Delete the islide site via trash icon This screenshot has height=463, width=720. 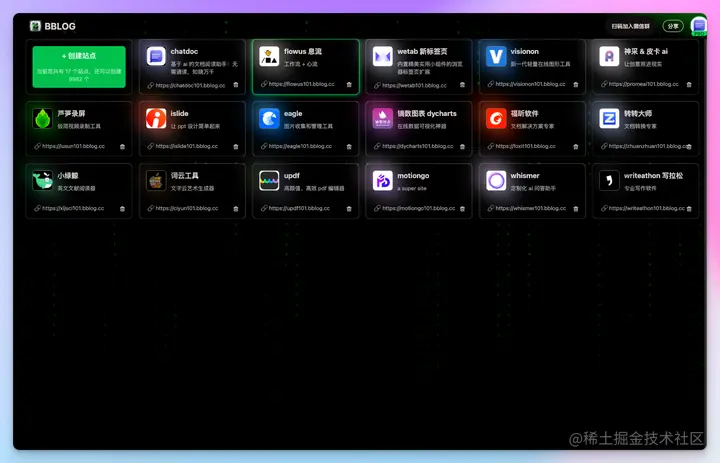coord(236,147)
